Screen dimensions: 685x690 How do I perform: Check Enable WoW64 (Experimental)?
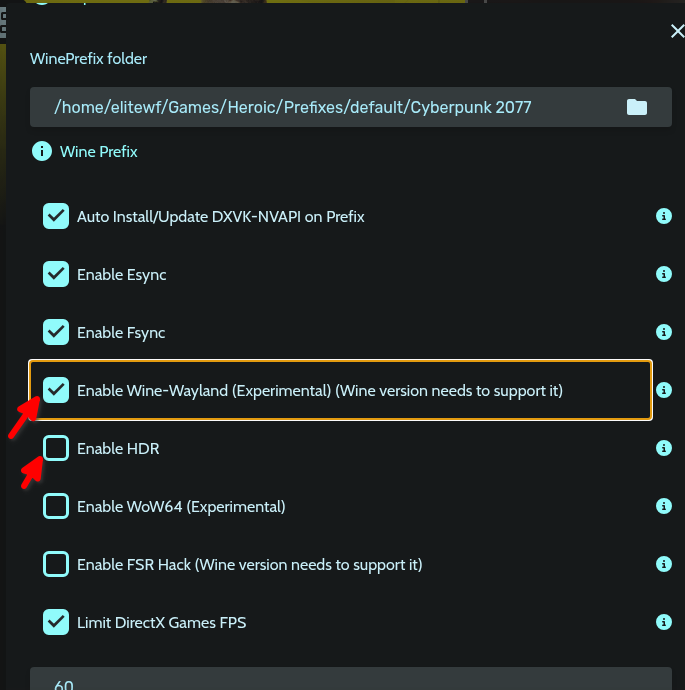tap(56, 506)
